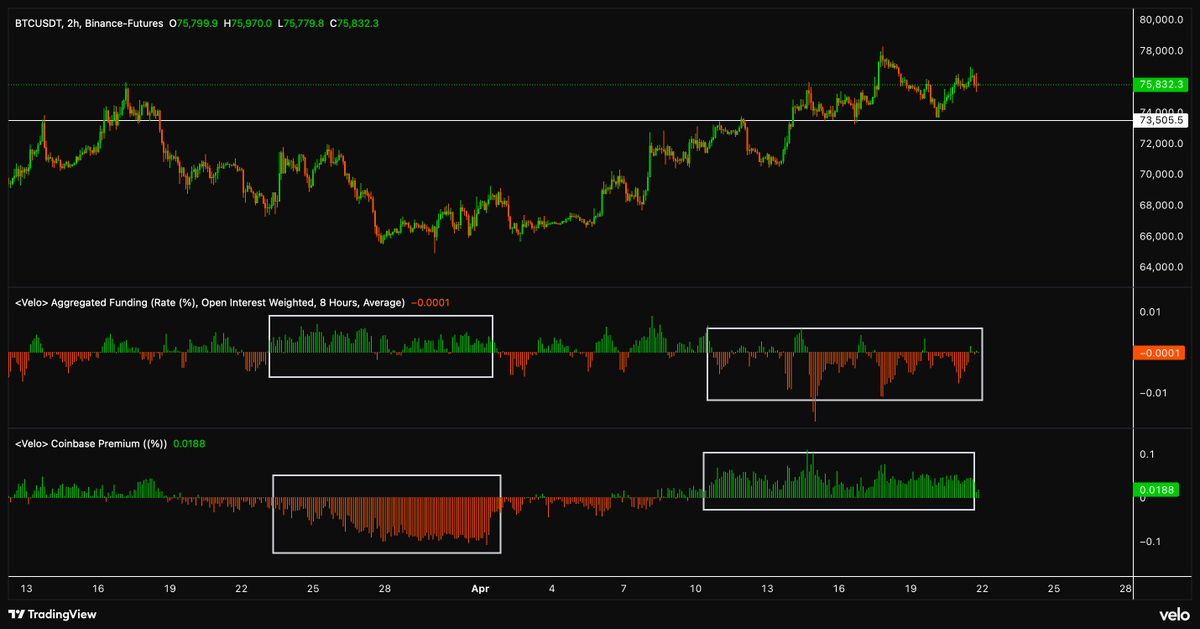1200x629 pixels.
Task: Select the rectangle over positive Coinbase premium
Action: tap(839, 480)
